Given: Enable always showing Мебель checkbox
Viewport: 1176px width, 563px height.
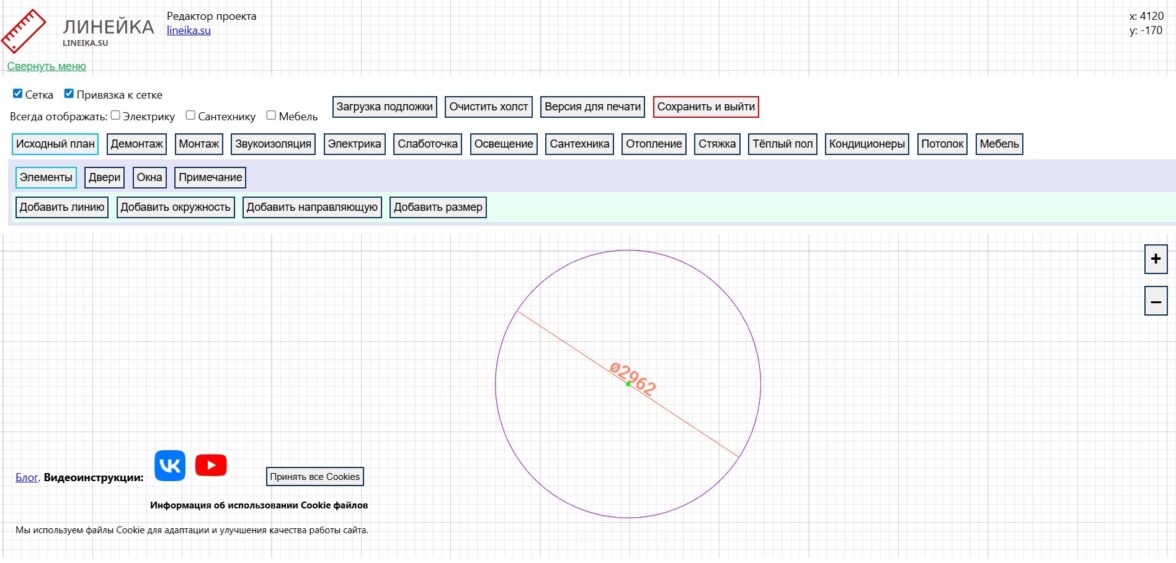Looking at the screenshot, I should [x=272, y=115].
